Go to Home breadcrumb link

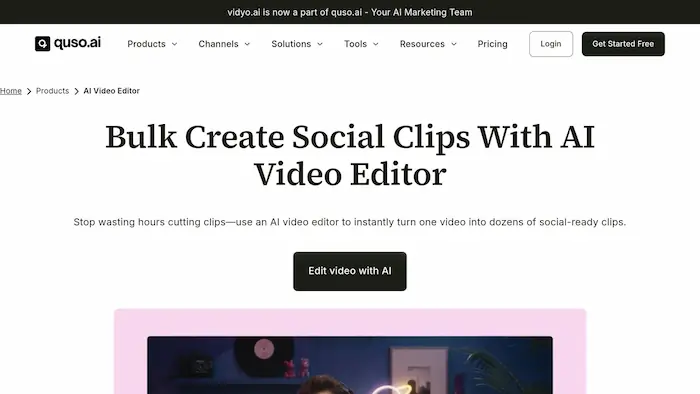(11, 91)
